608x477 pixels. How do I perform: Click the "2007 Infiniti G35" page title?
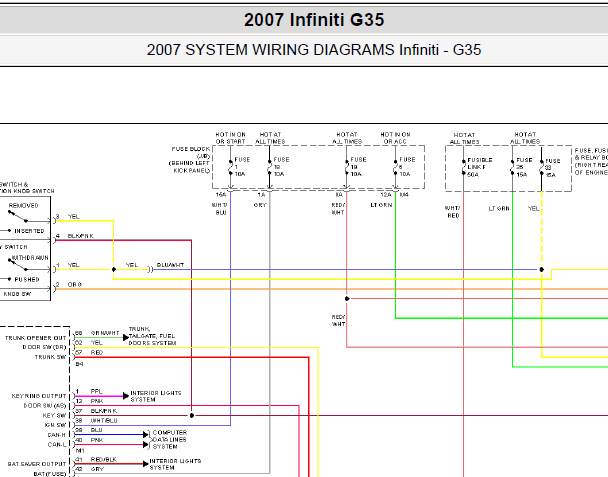point(314,20)
